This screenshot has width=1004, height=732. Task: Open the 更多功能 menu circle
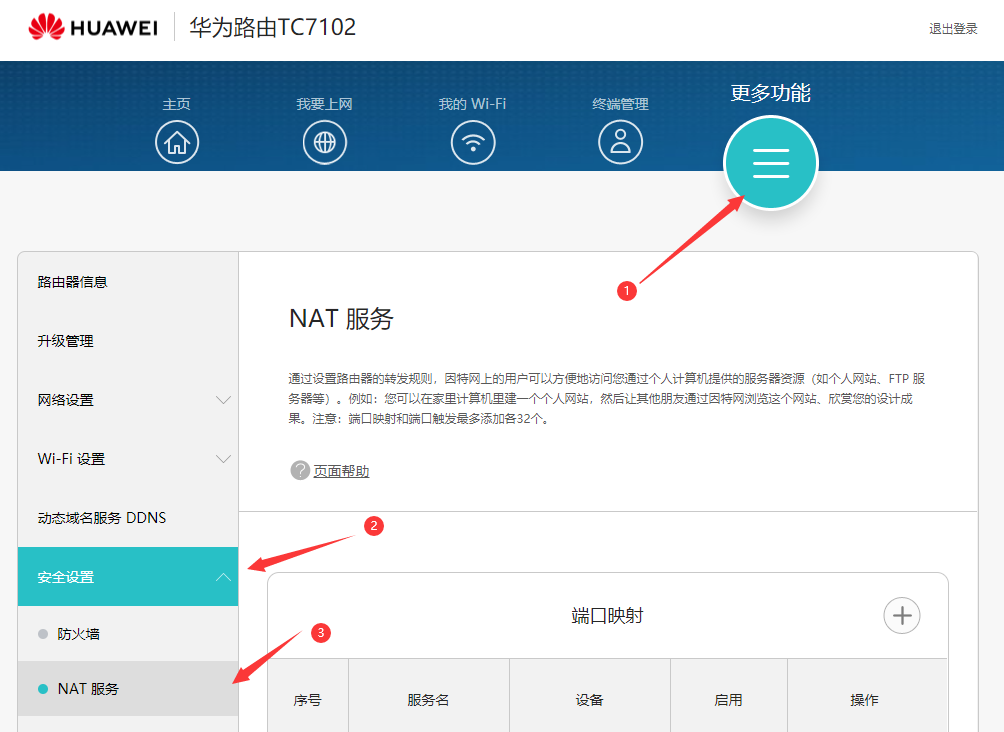point(770,163)
